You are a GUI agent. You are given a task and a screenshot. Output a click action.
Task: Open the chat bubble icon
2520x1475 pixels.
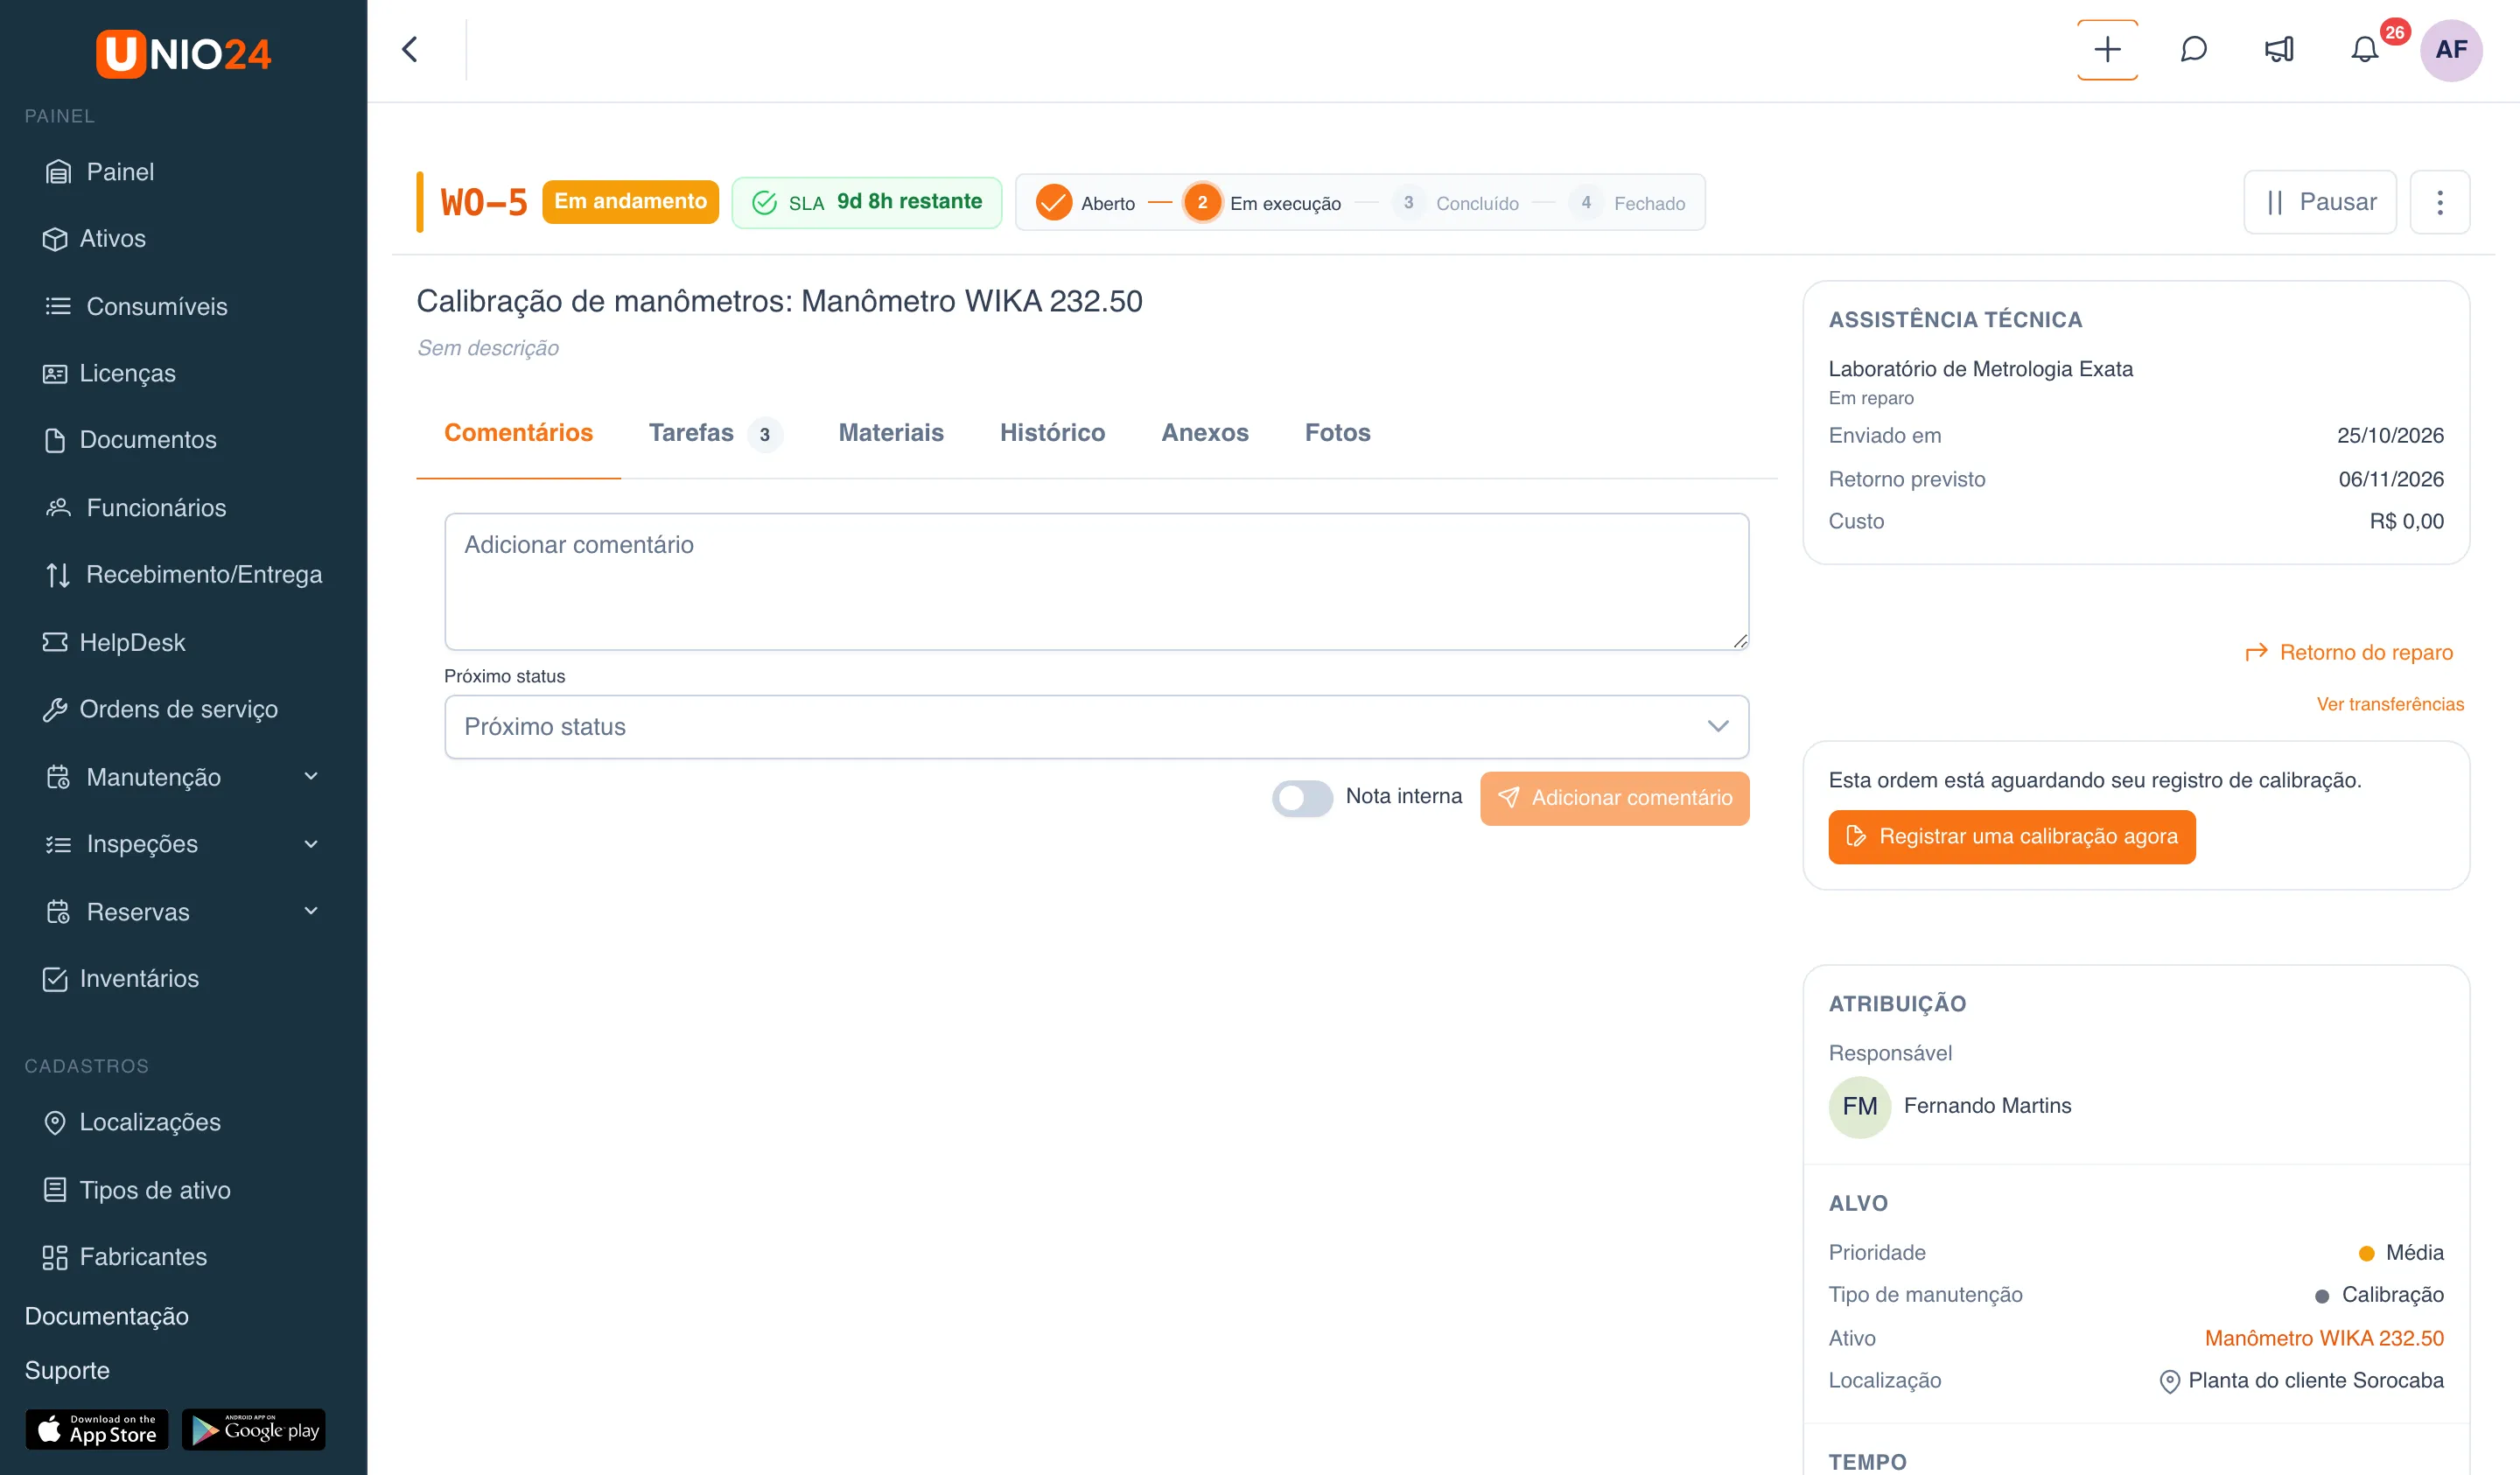click(x=2193, y=49)
